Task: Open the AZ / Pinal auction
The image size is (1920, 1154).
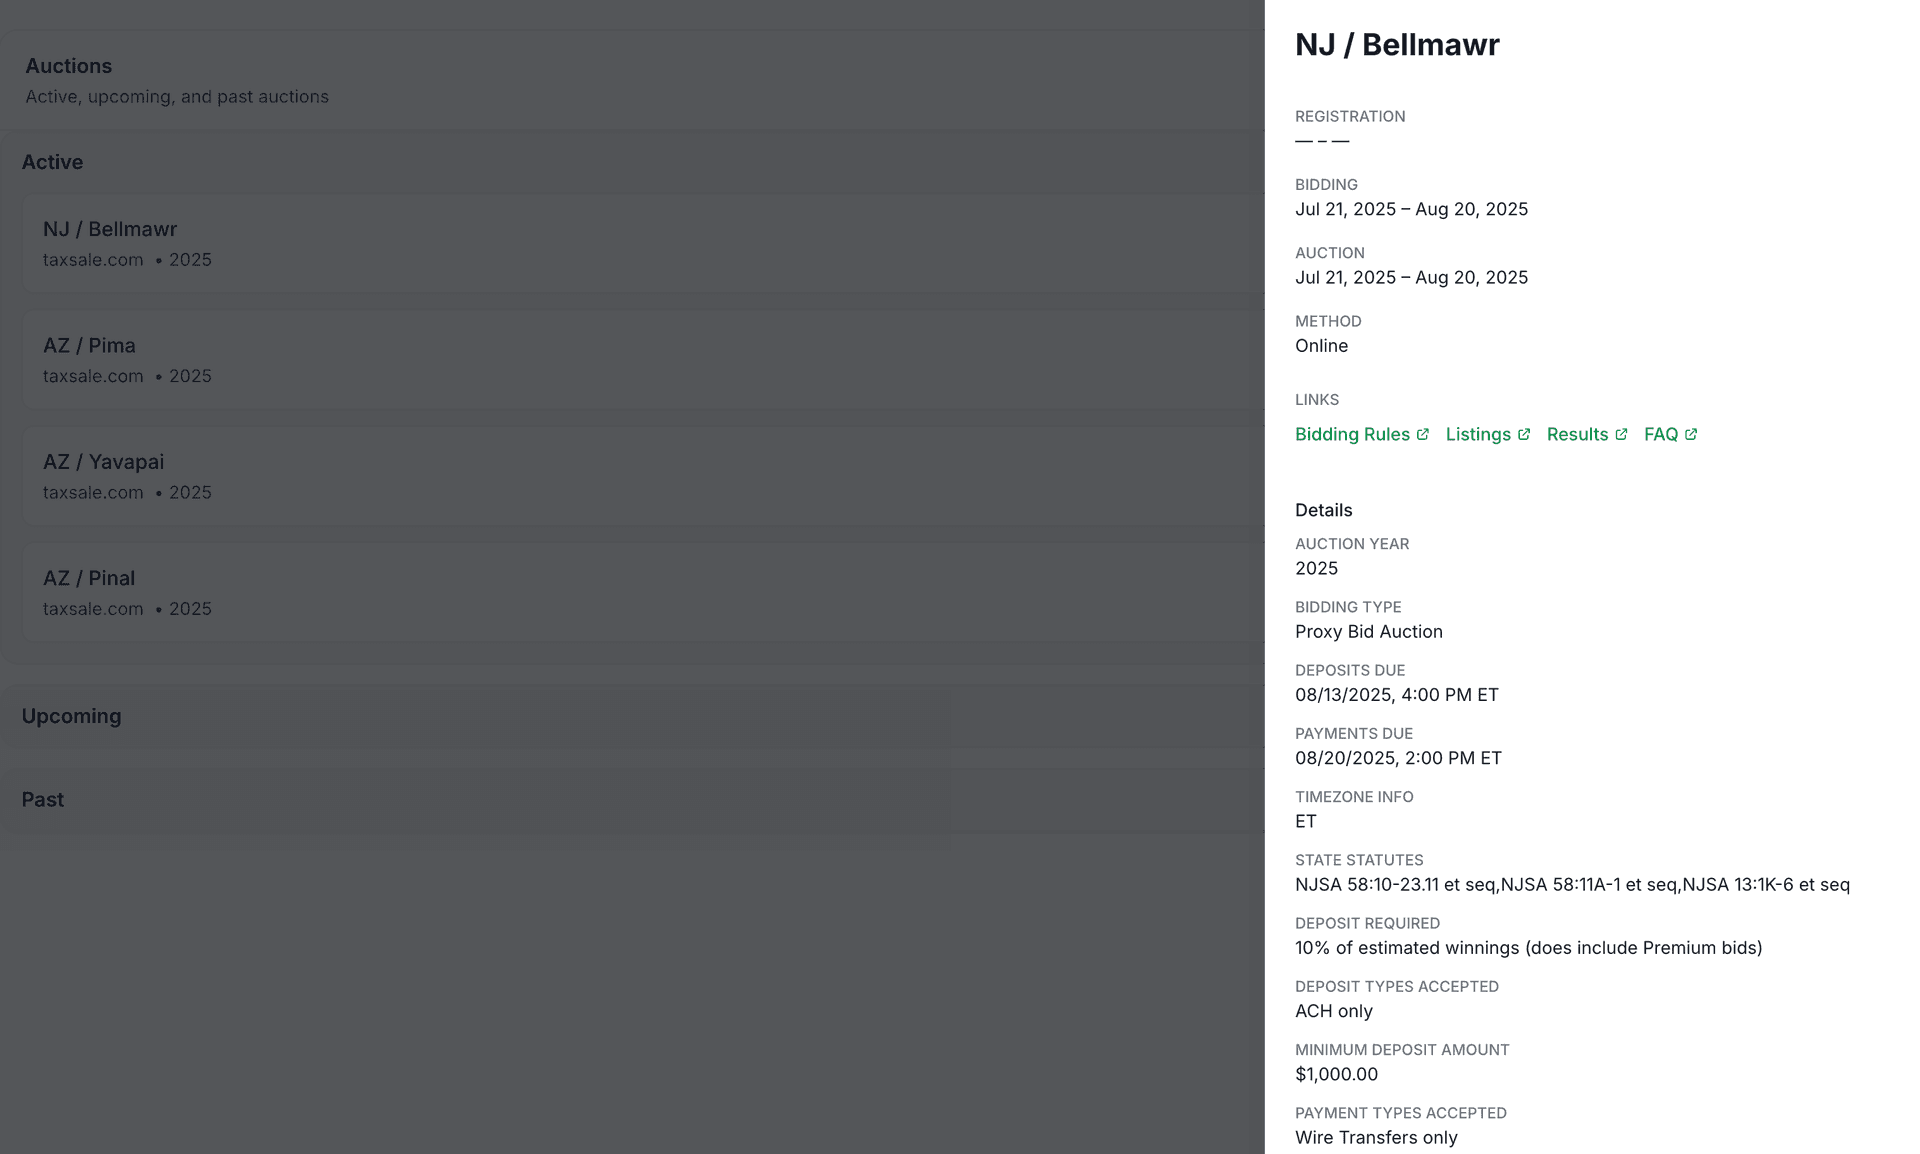Action: [x=400, y=591]
